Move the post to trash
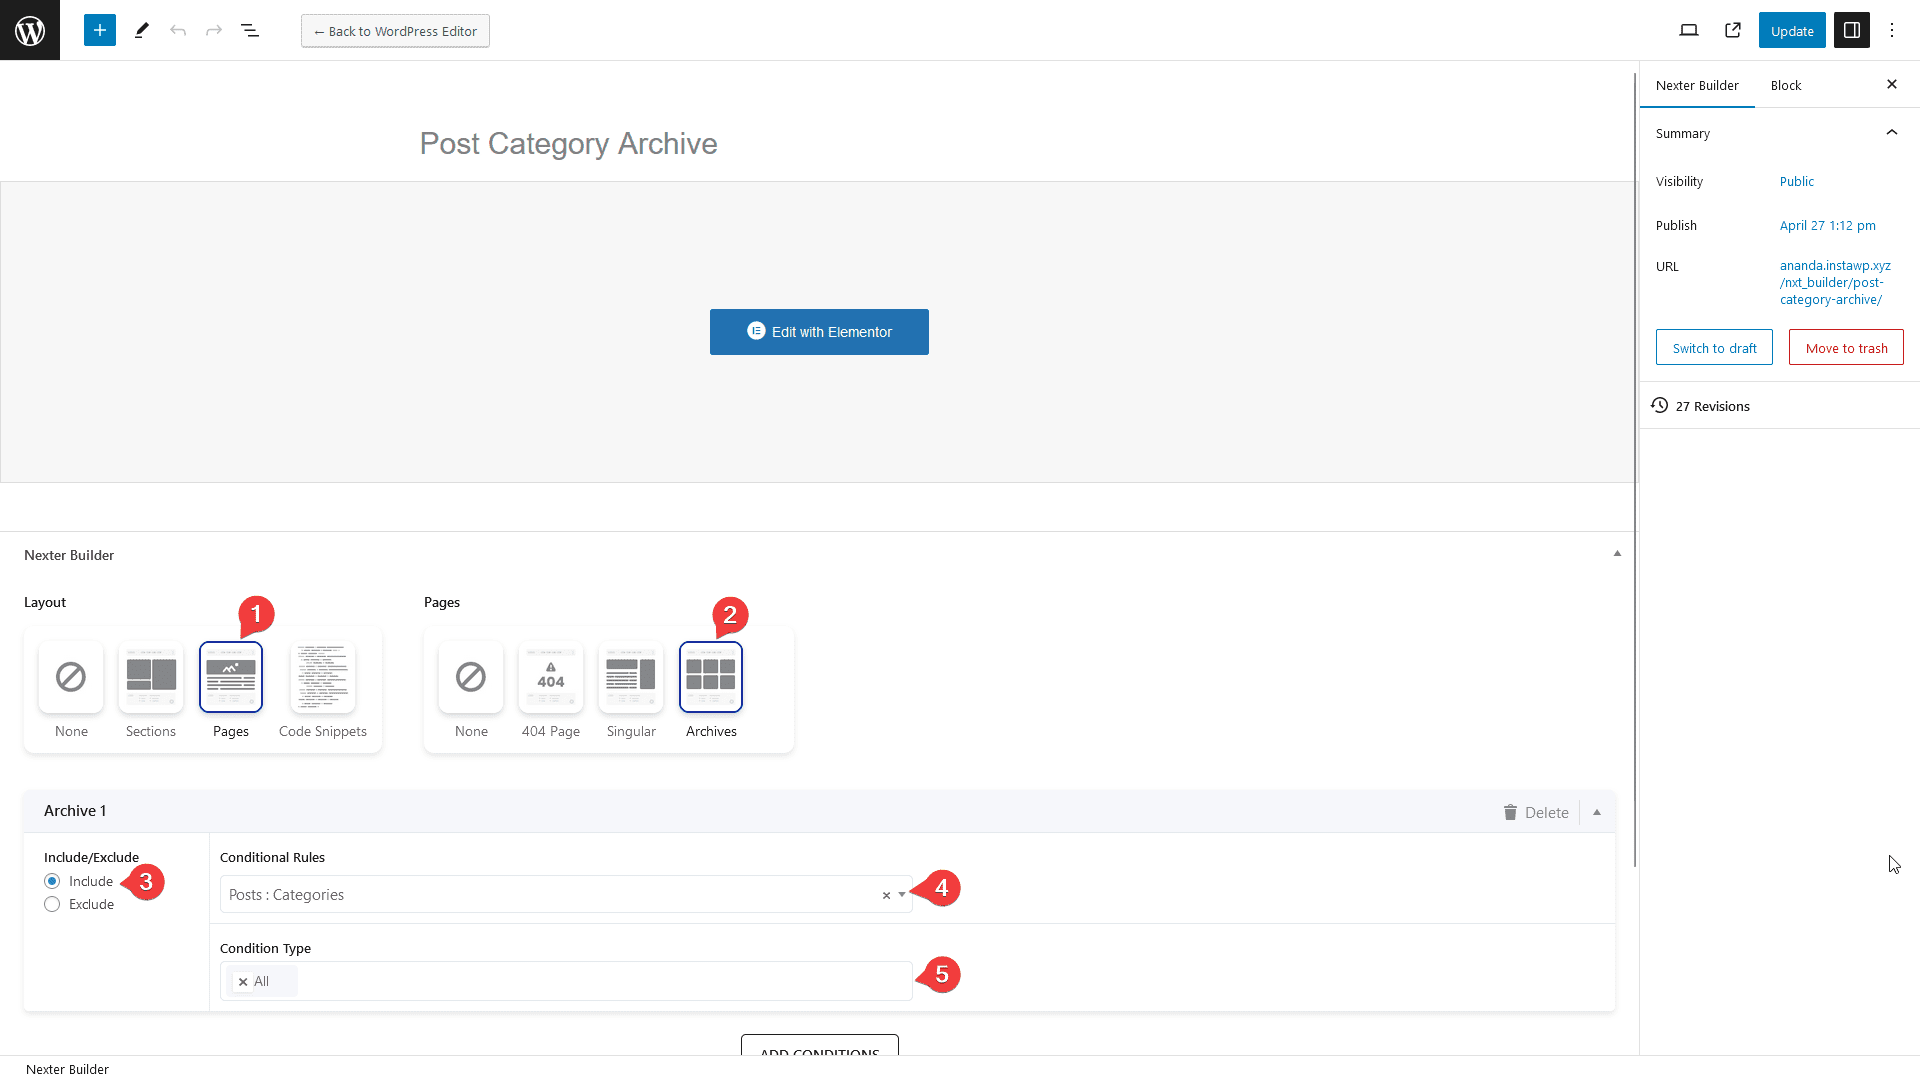 click(x=1846, y=348)
